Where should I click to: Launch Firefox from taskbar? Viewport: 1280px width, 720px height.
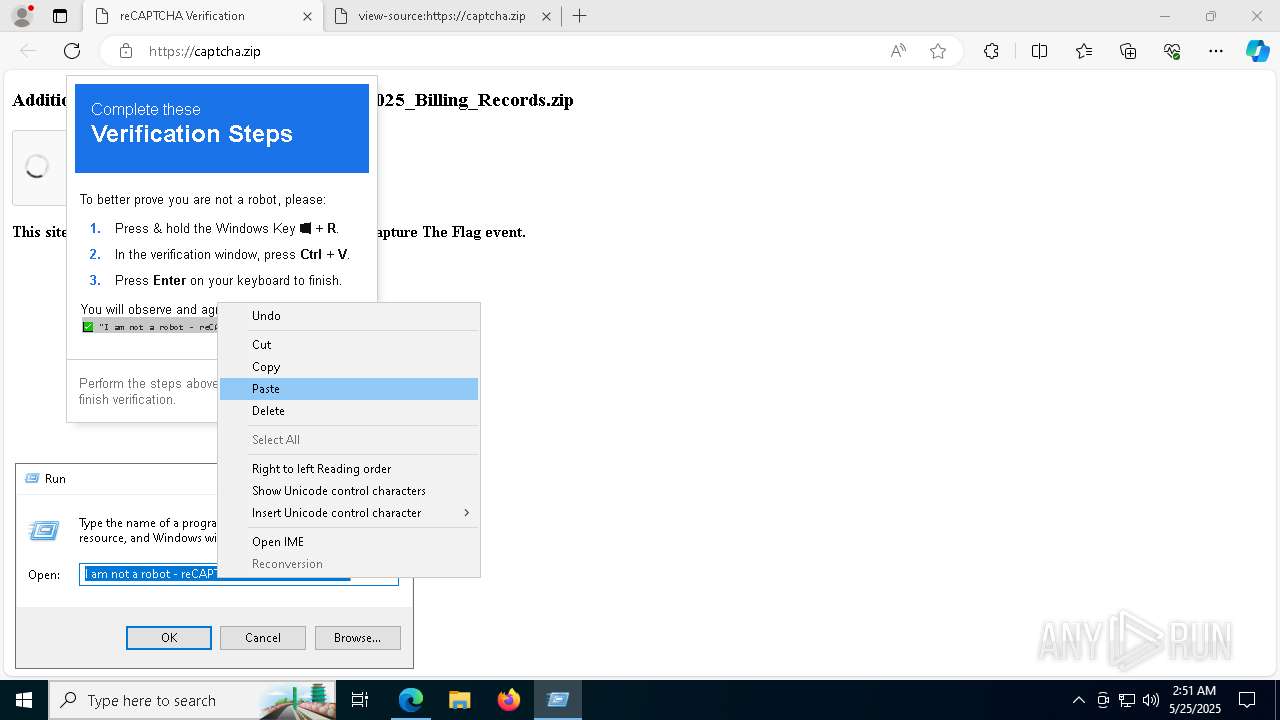coord(509,700)
